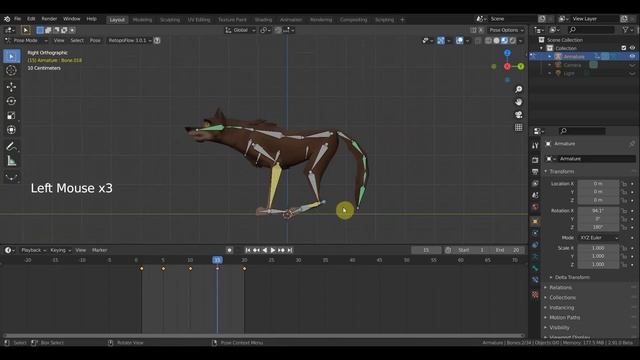
Task: Select the Scale tool
Action: point(11,115)
